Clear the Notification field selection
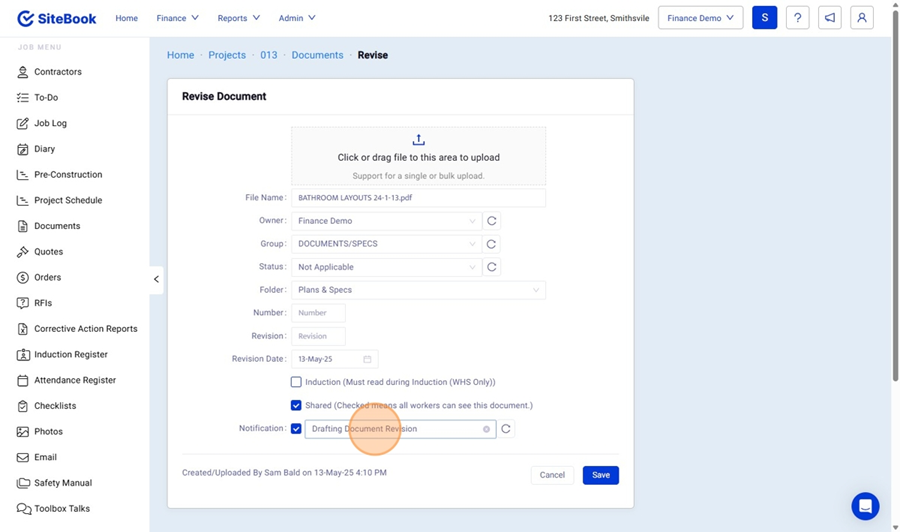The height and width of the screenshot is (532, 900). [486, 429]
